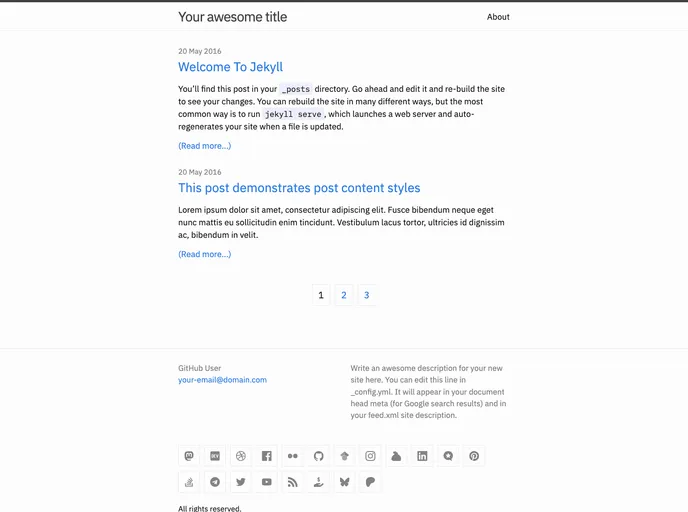Open the About page in header
This screenshot has height=512, width=688.
pyautogui.click(x=498, y=17)
